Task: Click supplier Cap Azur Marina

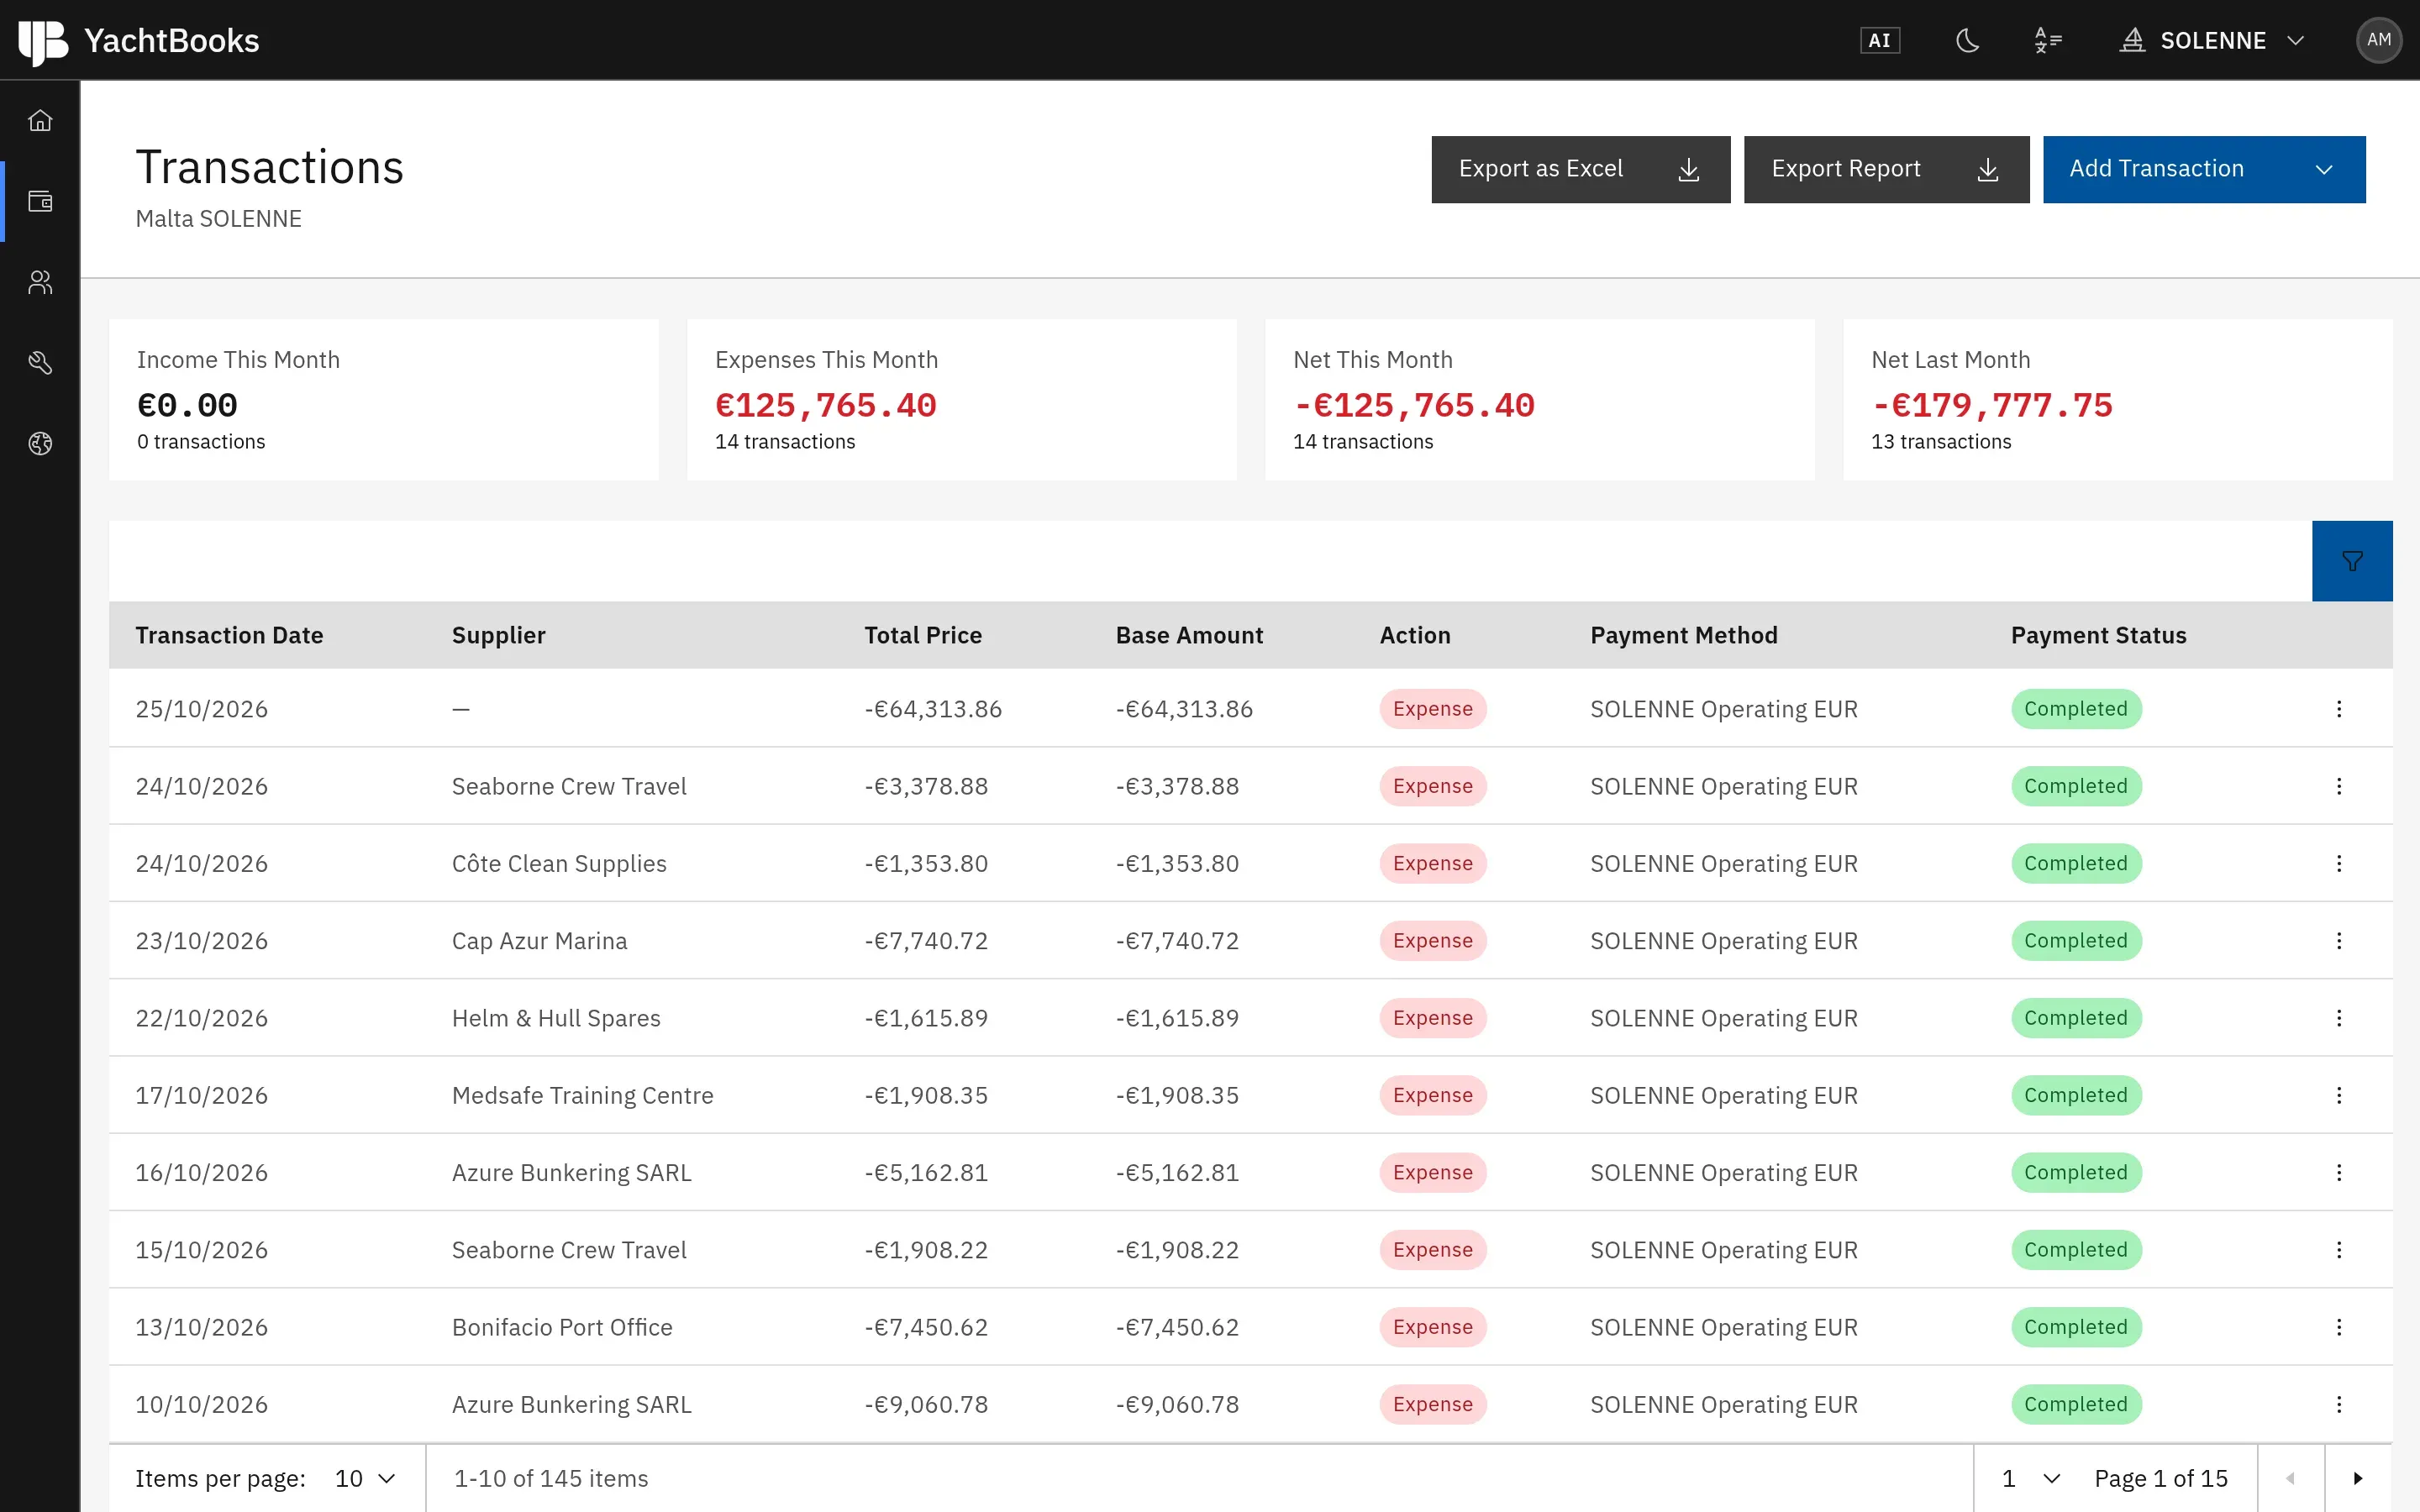Action: [539, 941]
